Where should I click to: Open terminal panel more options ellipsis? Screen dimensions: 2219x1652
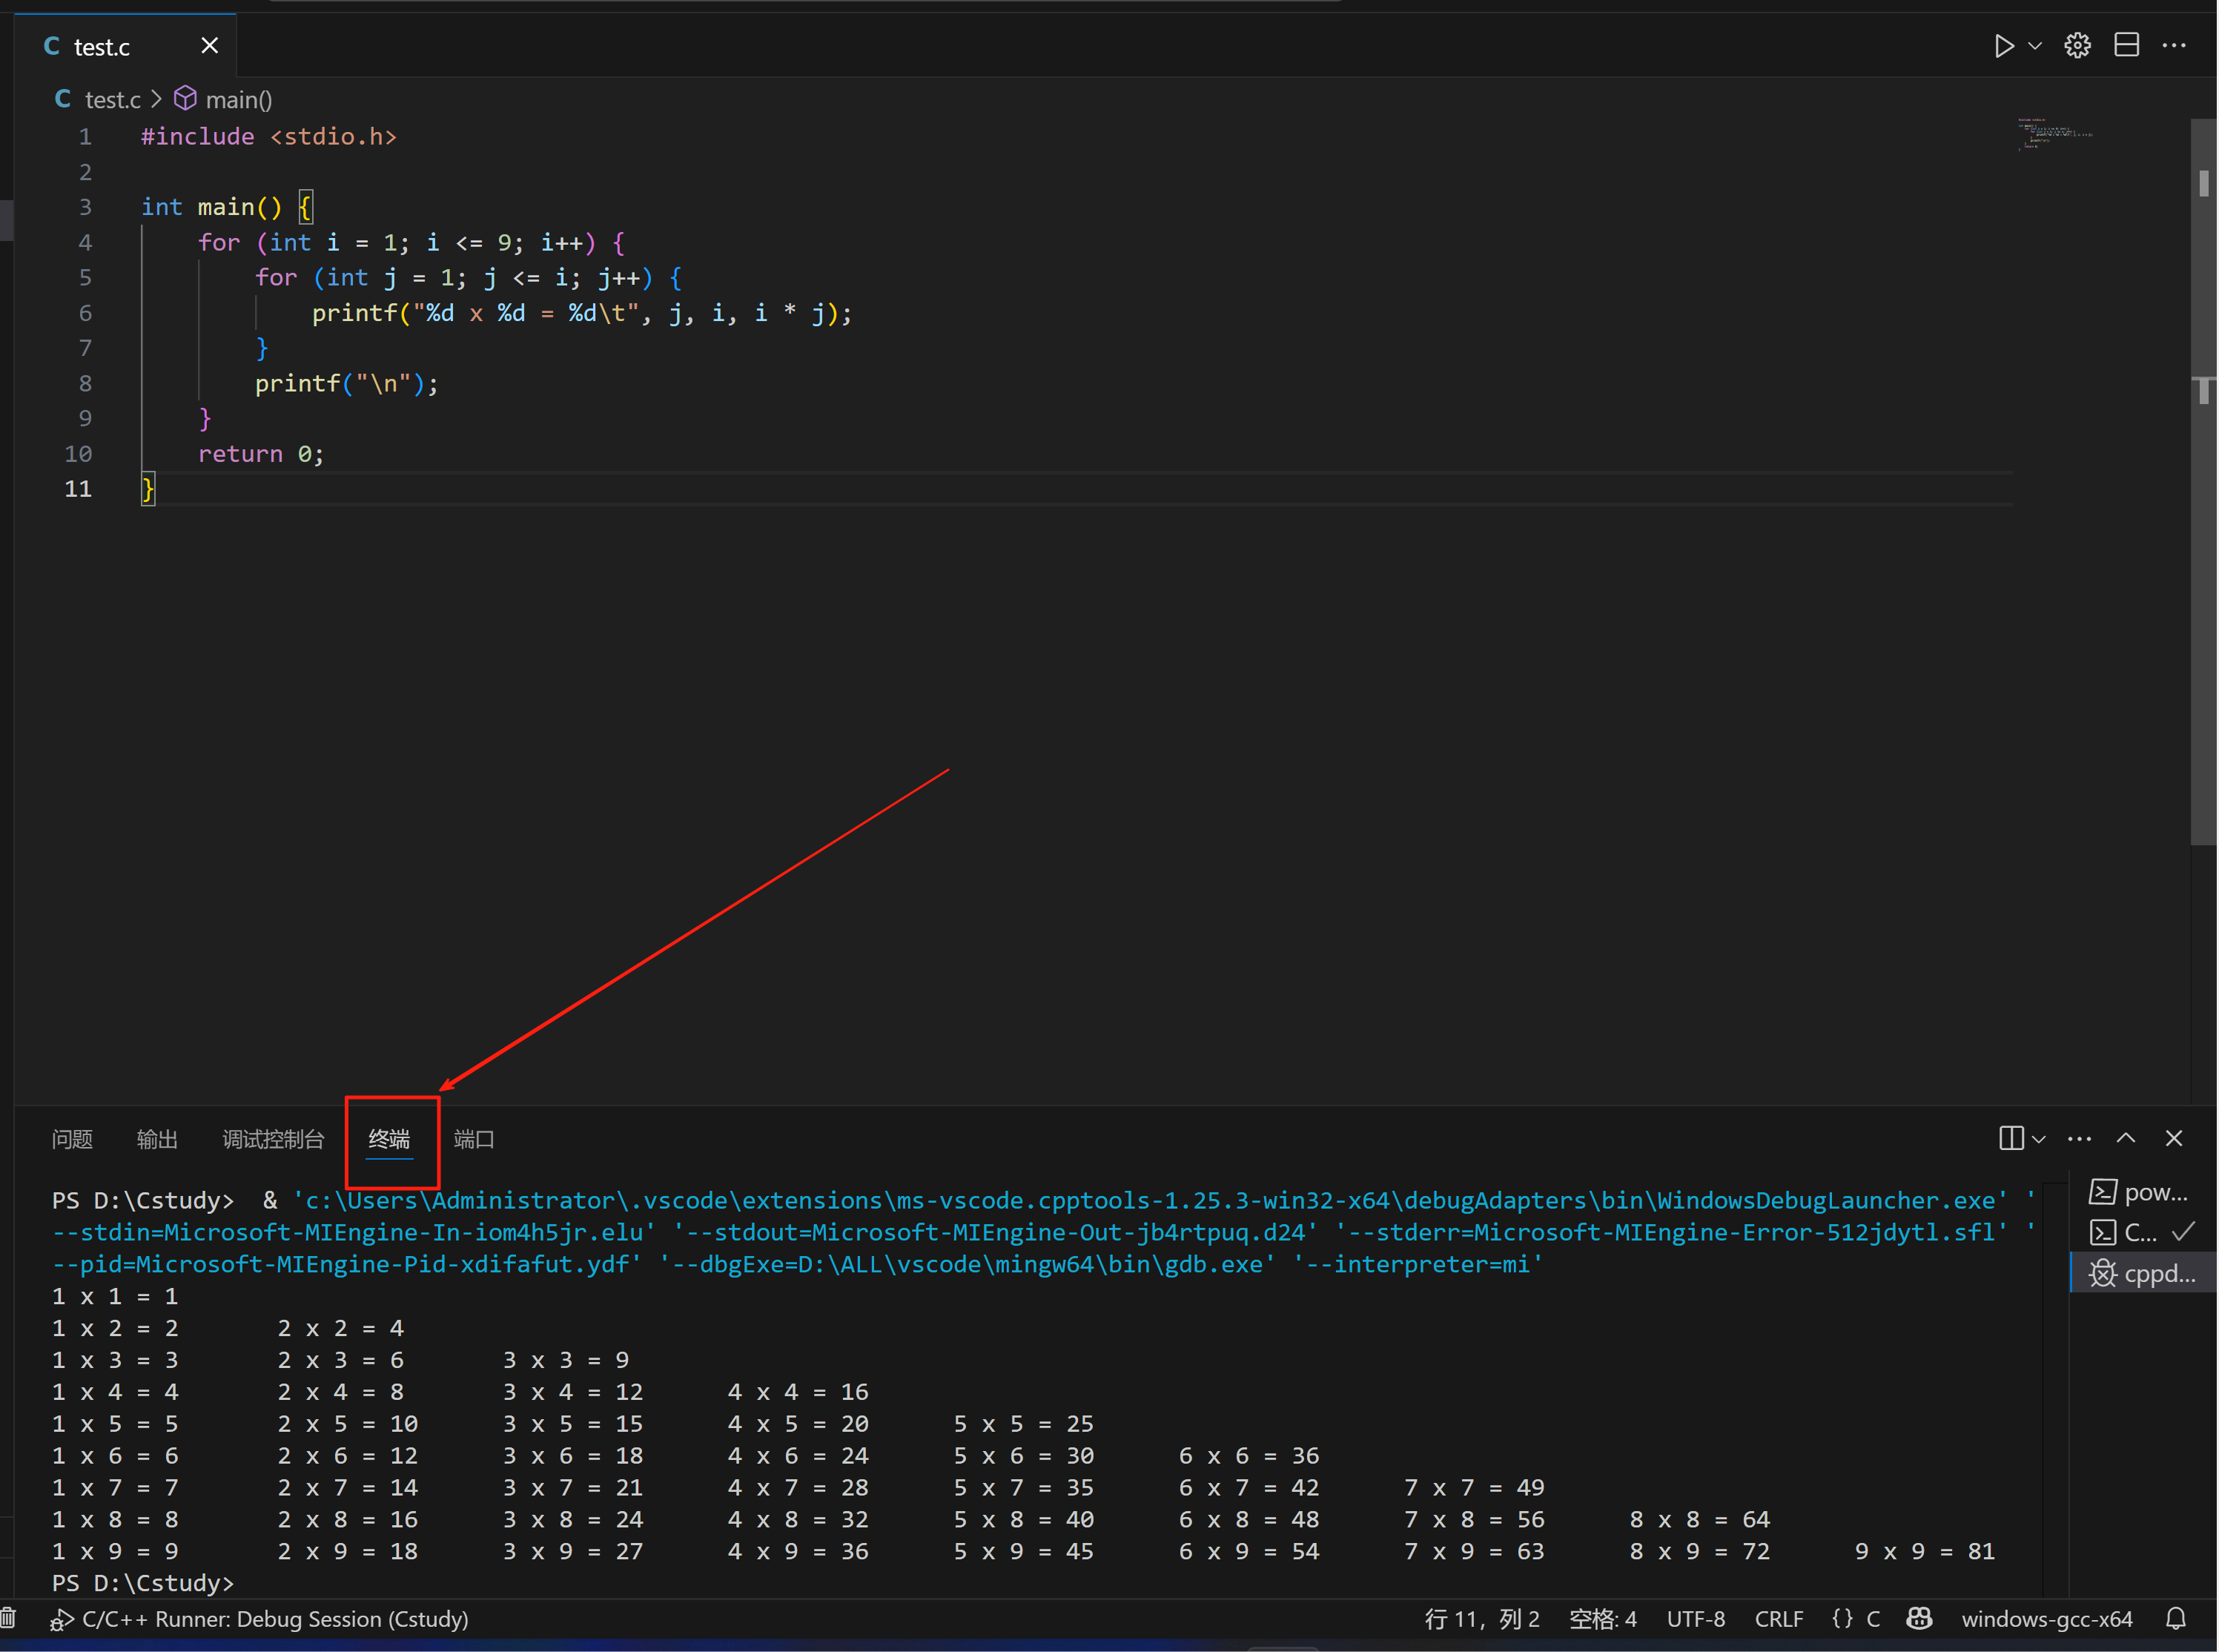2080,1138
